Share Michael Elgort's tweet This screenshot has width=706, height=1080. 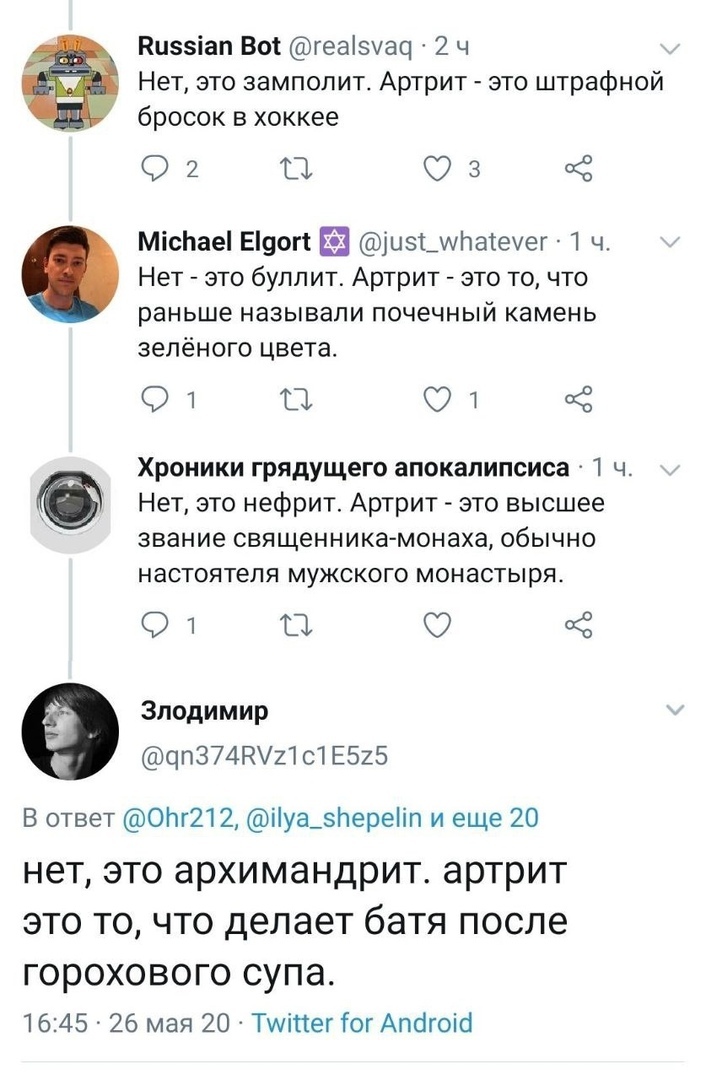click(579, 397)
